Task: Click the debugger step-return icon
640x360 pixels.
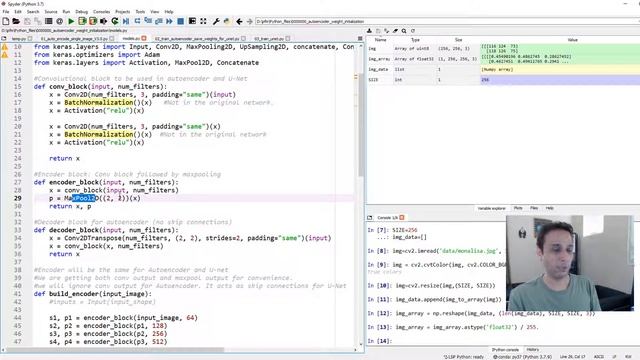Action: coord(158,21)
